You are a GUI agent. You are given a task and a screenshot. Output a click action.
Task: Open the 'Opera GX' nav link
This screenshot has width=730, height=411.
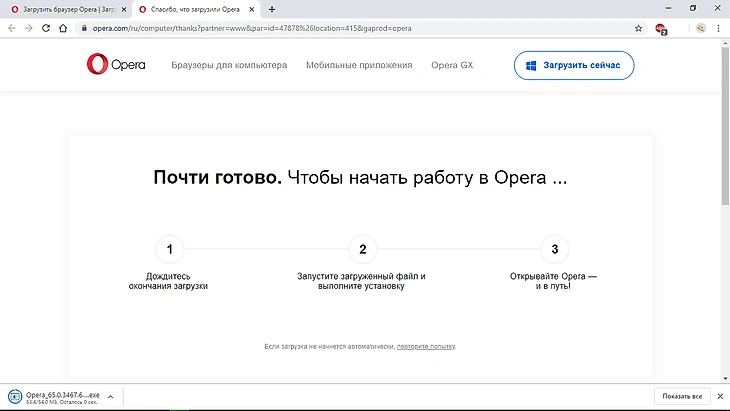[x=452, y=65]
